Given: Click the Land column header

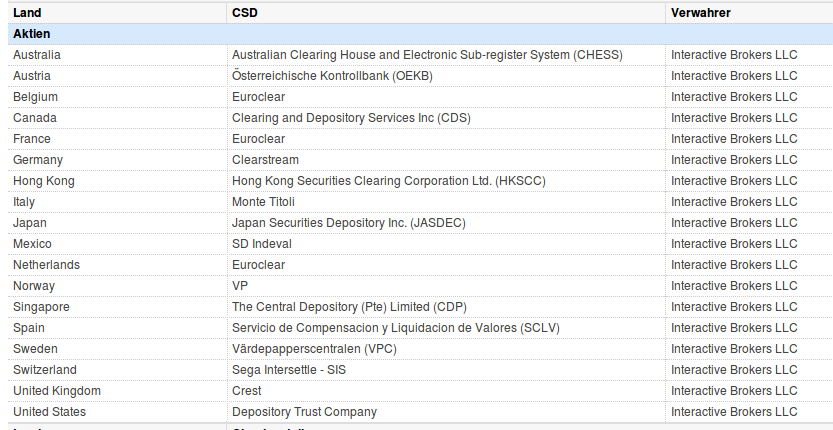Looking at the screenshot, I should pyautogui.click(x=26, y=12).
